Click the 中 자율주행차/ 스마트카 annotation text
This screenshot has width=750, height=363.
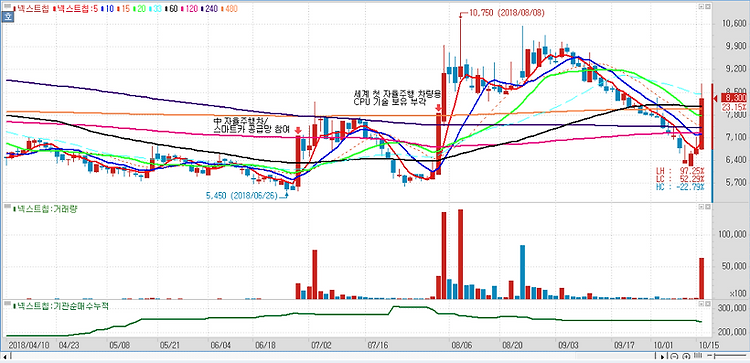(x=252, y=125)
